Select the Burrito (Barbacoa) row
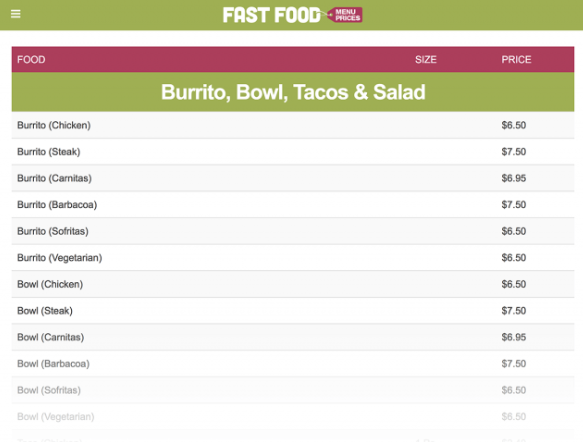Screen dimensions: 583x442 click(293, 204)
